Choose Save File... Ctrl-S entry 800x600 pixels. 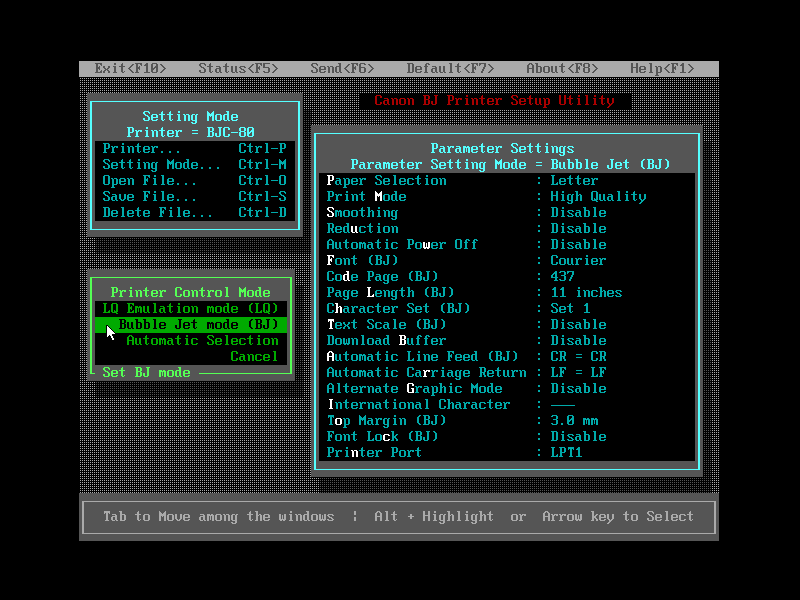click(194, 196)
